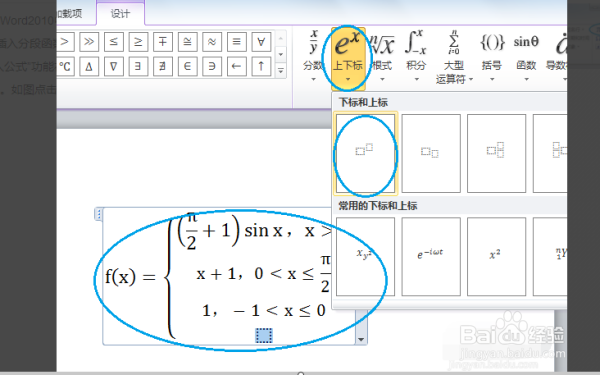This screenshot has height=375, width=600.
Task: Insert the much-greater-than ≫ symbol
Action: point(89,42)
